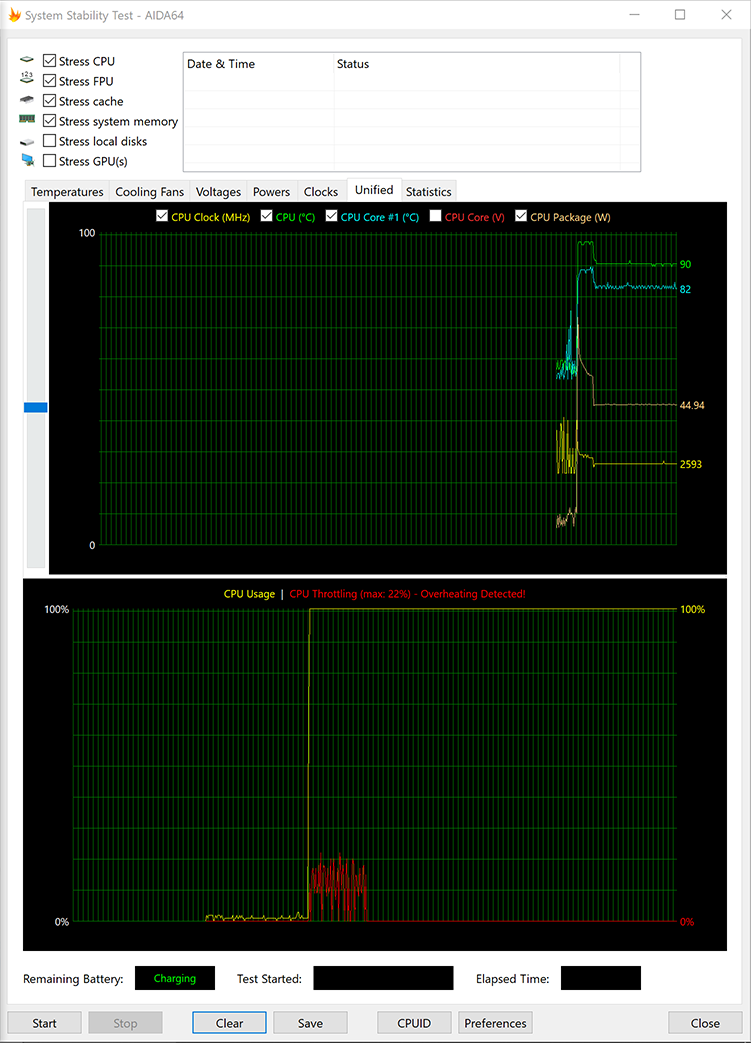Click the 123 FPU icon beside Stress FPU
This screenshot has height=1043, width=751.
tap(27, 78)
